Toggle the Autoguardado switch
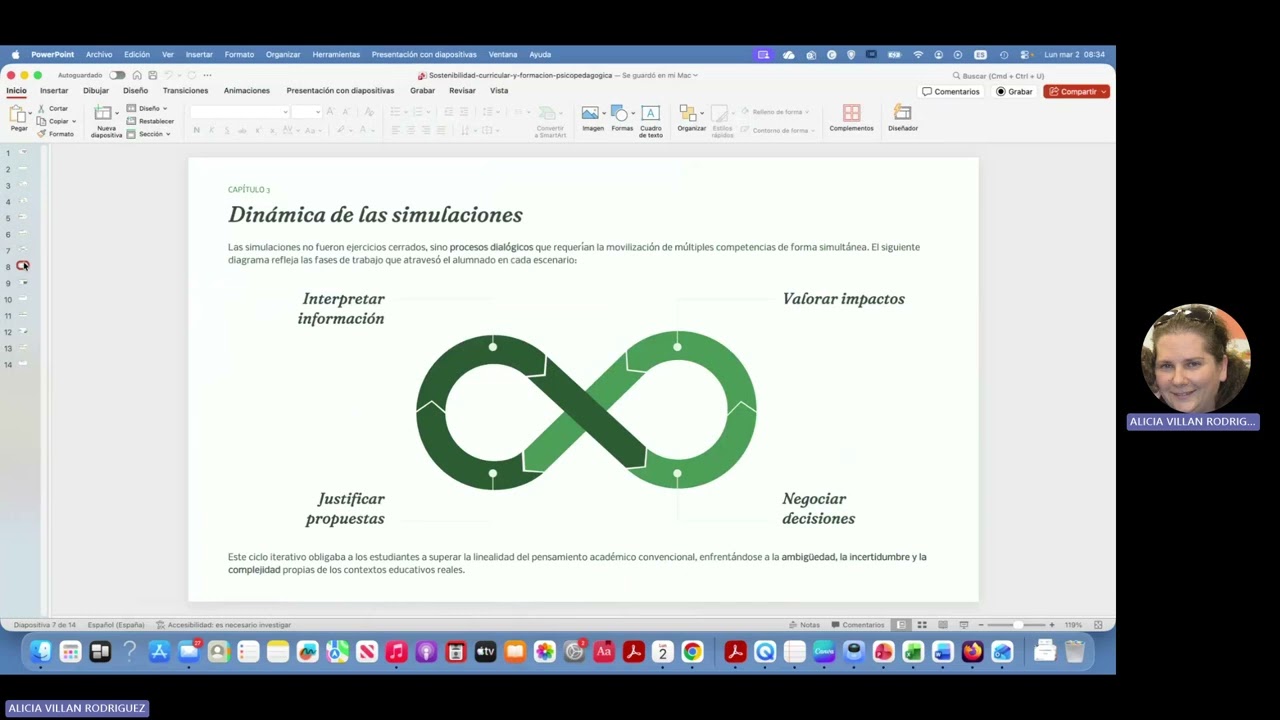Viewport: 1280px width, 720px height. (117, 75)
